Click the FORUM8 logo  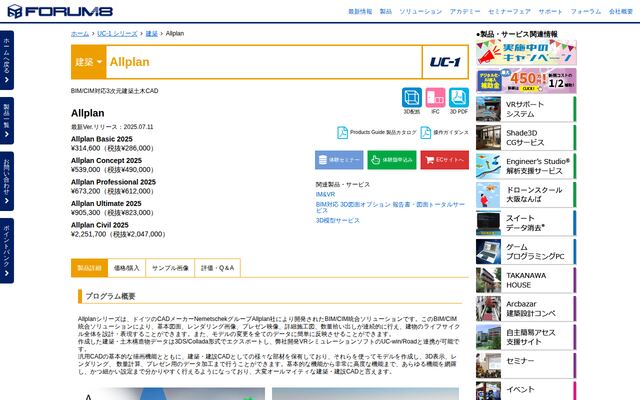coord(60,11)
